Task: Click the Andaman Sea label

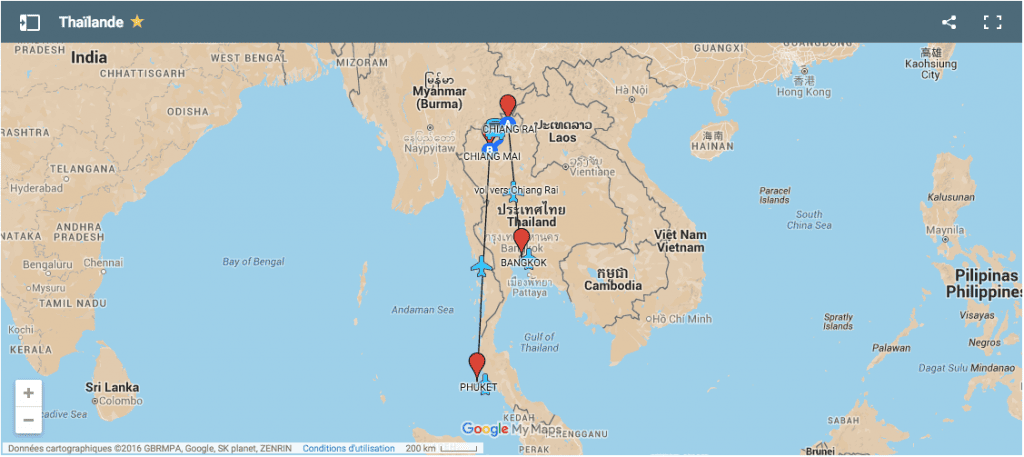Action: [x=423, y=310]
